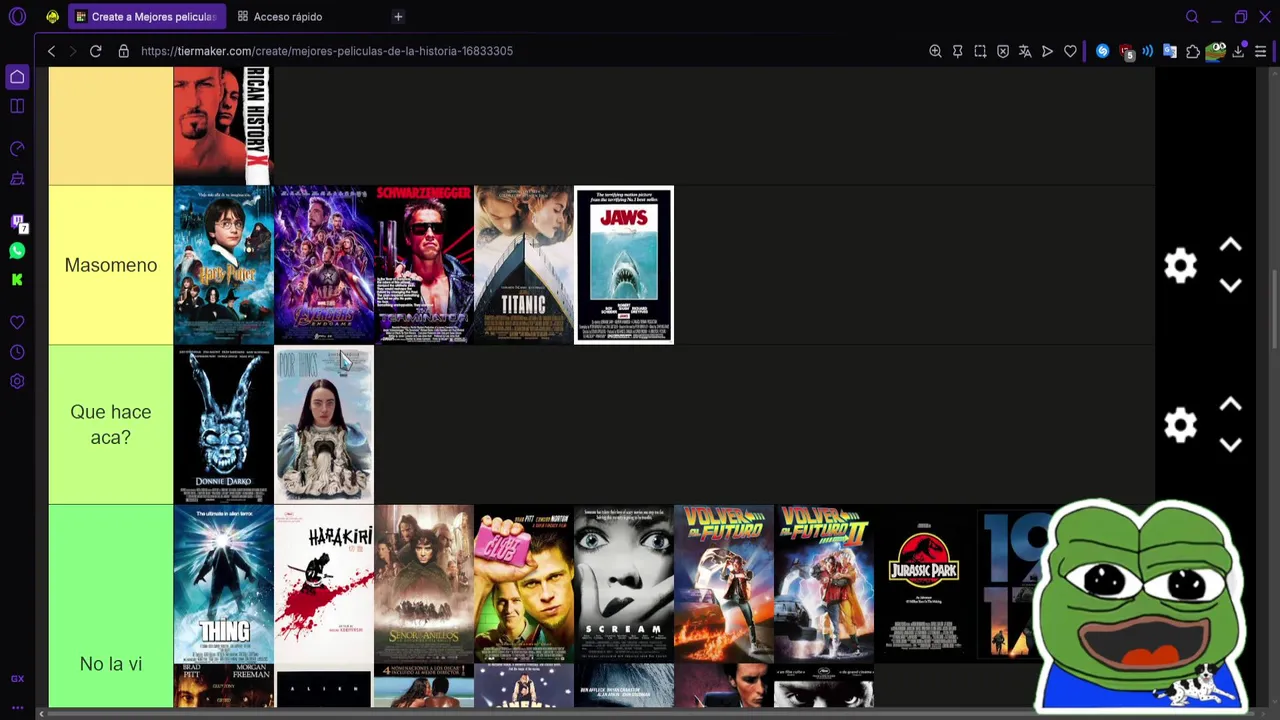Click the tiermaker.com URL address field

coord(327,51)
